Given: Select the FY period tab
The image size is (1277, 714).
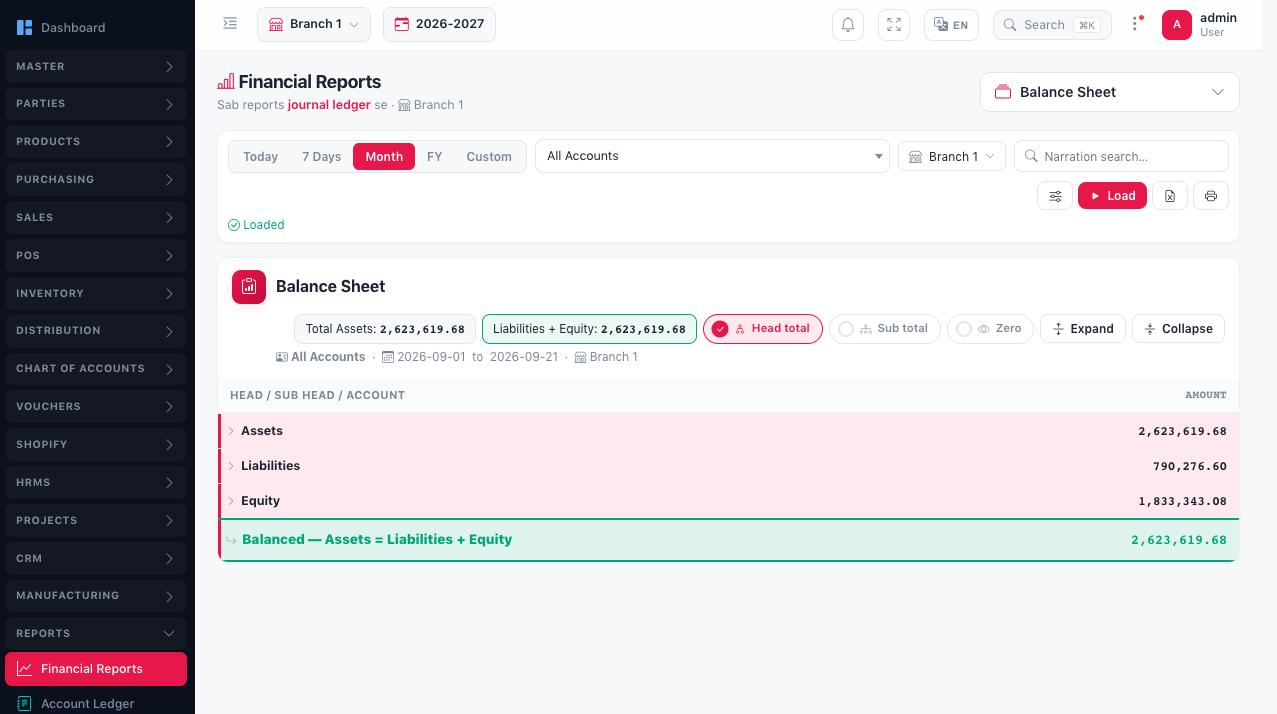Looking at the screenshot, I should [x=434, y=157].
